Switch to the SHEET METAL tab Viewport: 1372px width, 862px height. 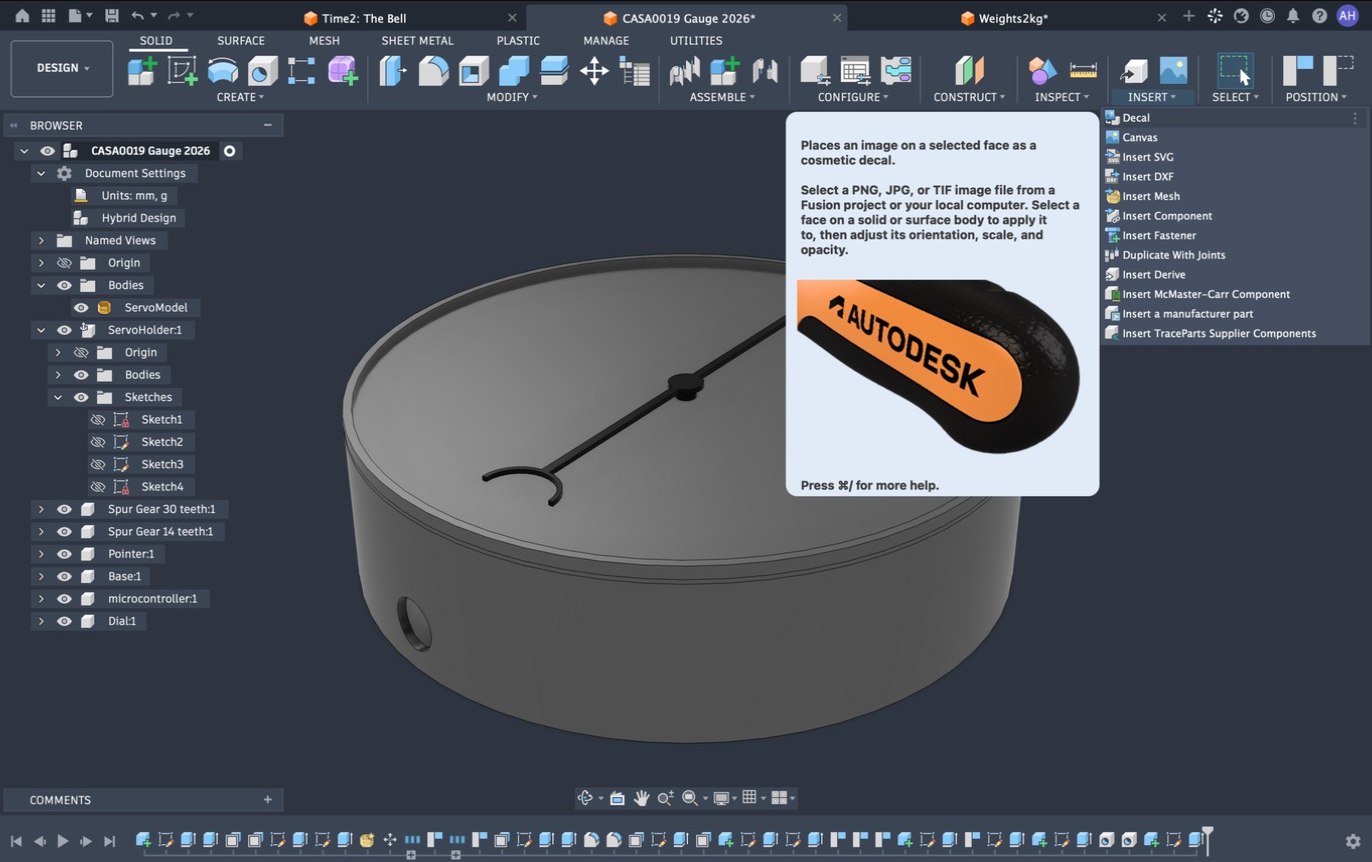click(x=417, y=41)
